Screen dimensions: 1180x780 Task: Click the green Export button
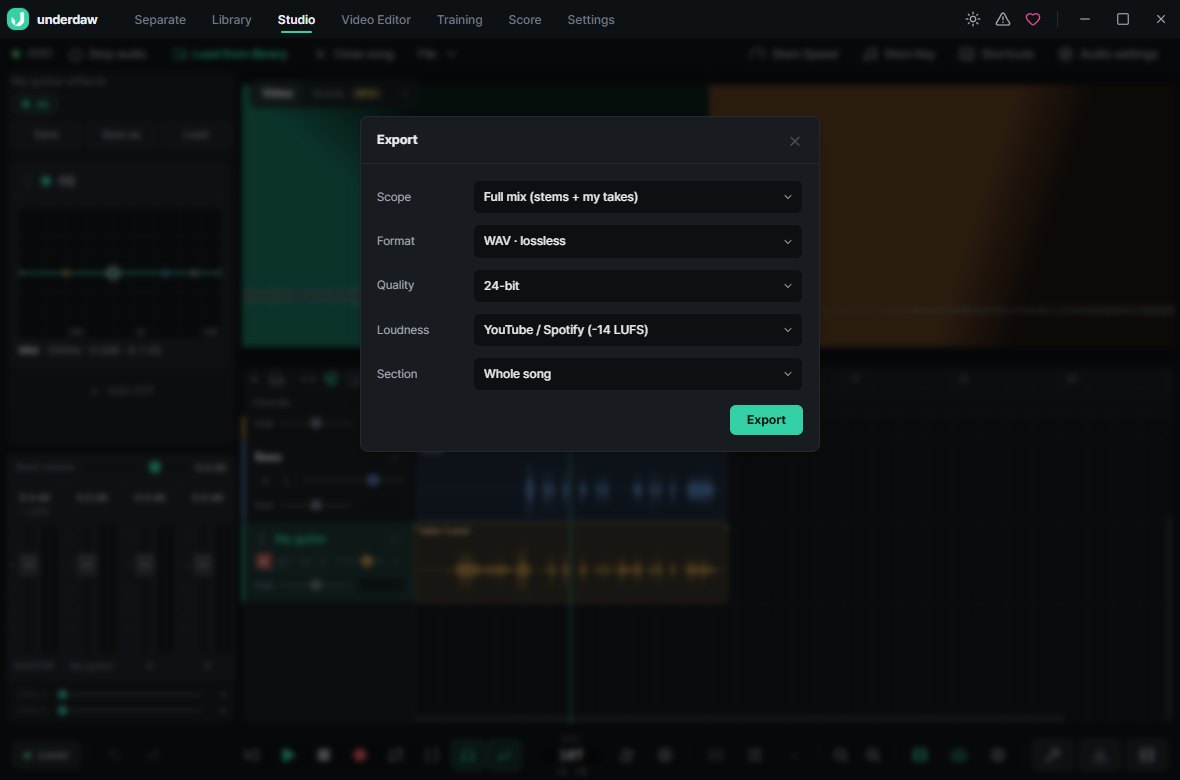pos(766,420)
